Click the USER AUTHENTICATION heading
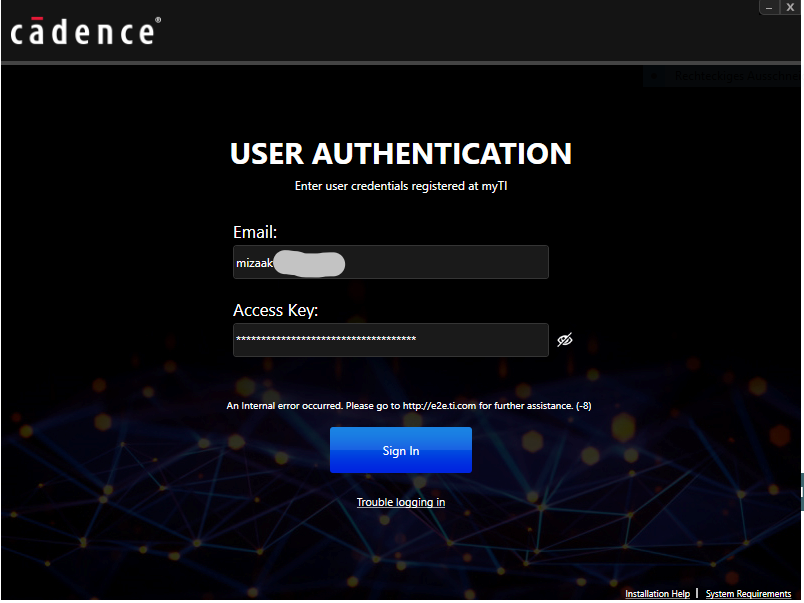This screenshot has height=603, width=804. (x=400, y=153)
